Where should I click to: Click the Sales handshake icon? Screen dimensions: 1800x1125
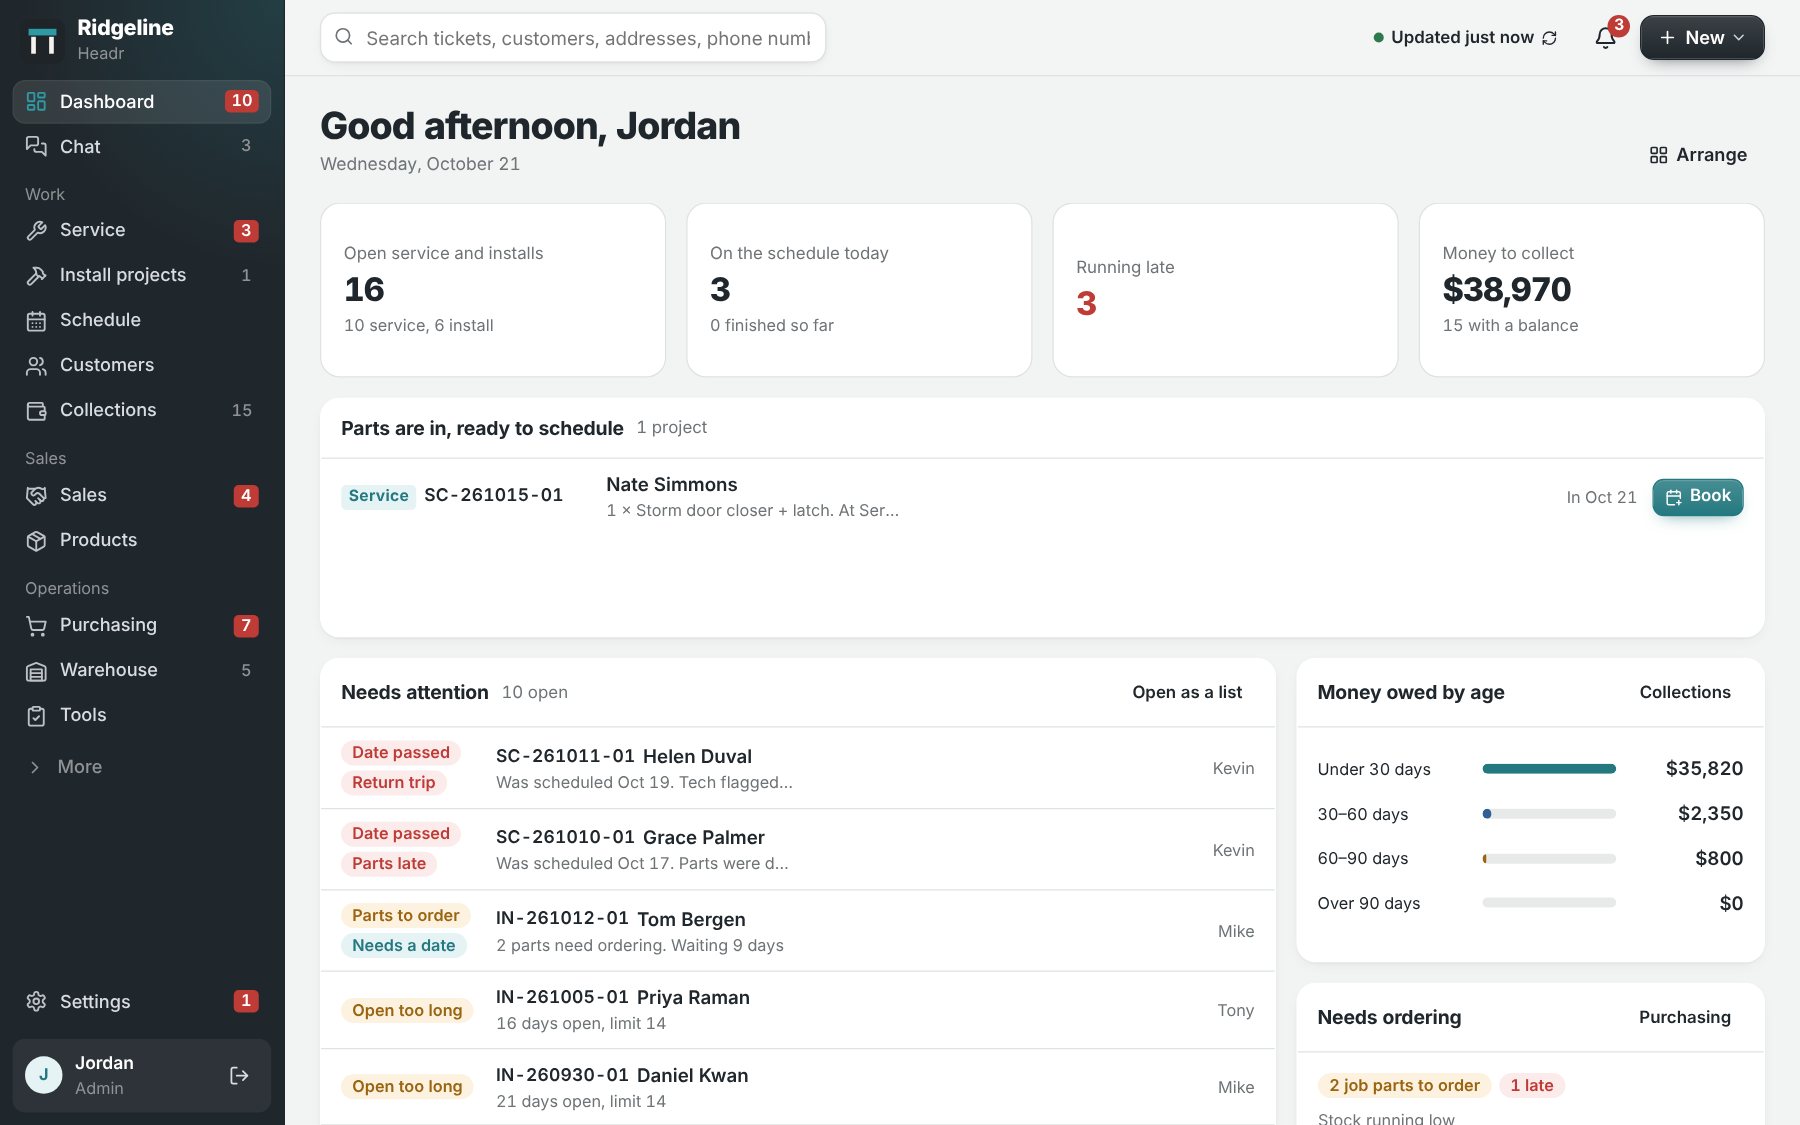pyautogui.click(x=36, y=495)
